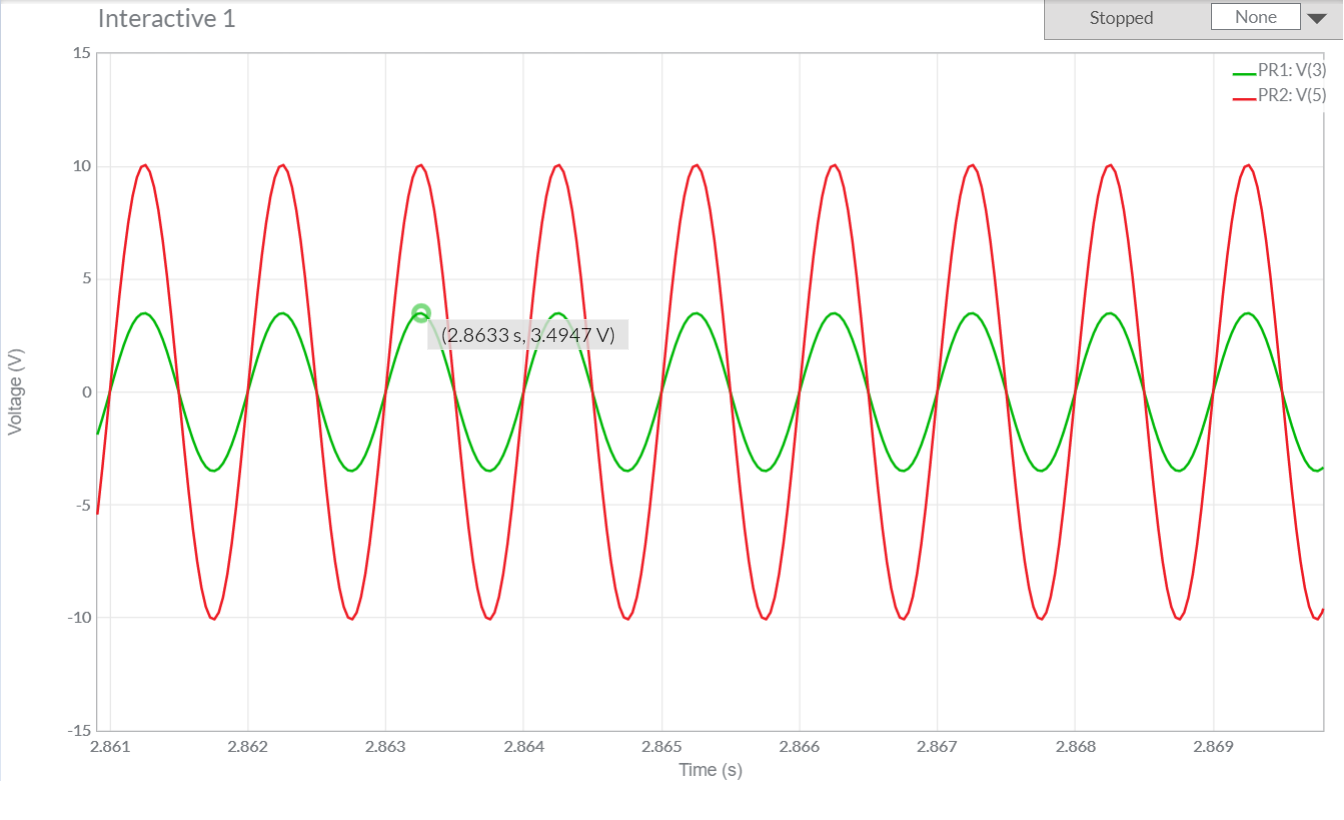Screen dimensions: 1344x820
Task: Click the 2.861 time axis tick
Action: coord(110,746)
